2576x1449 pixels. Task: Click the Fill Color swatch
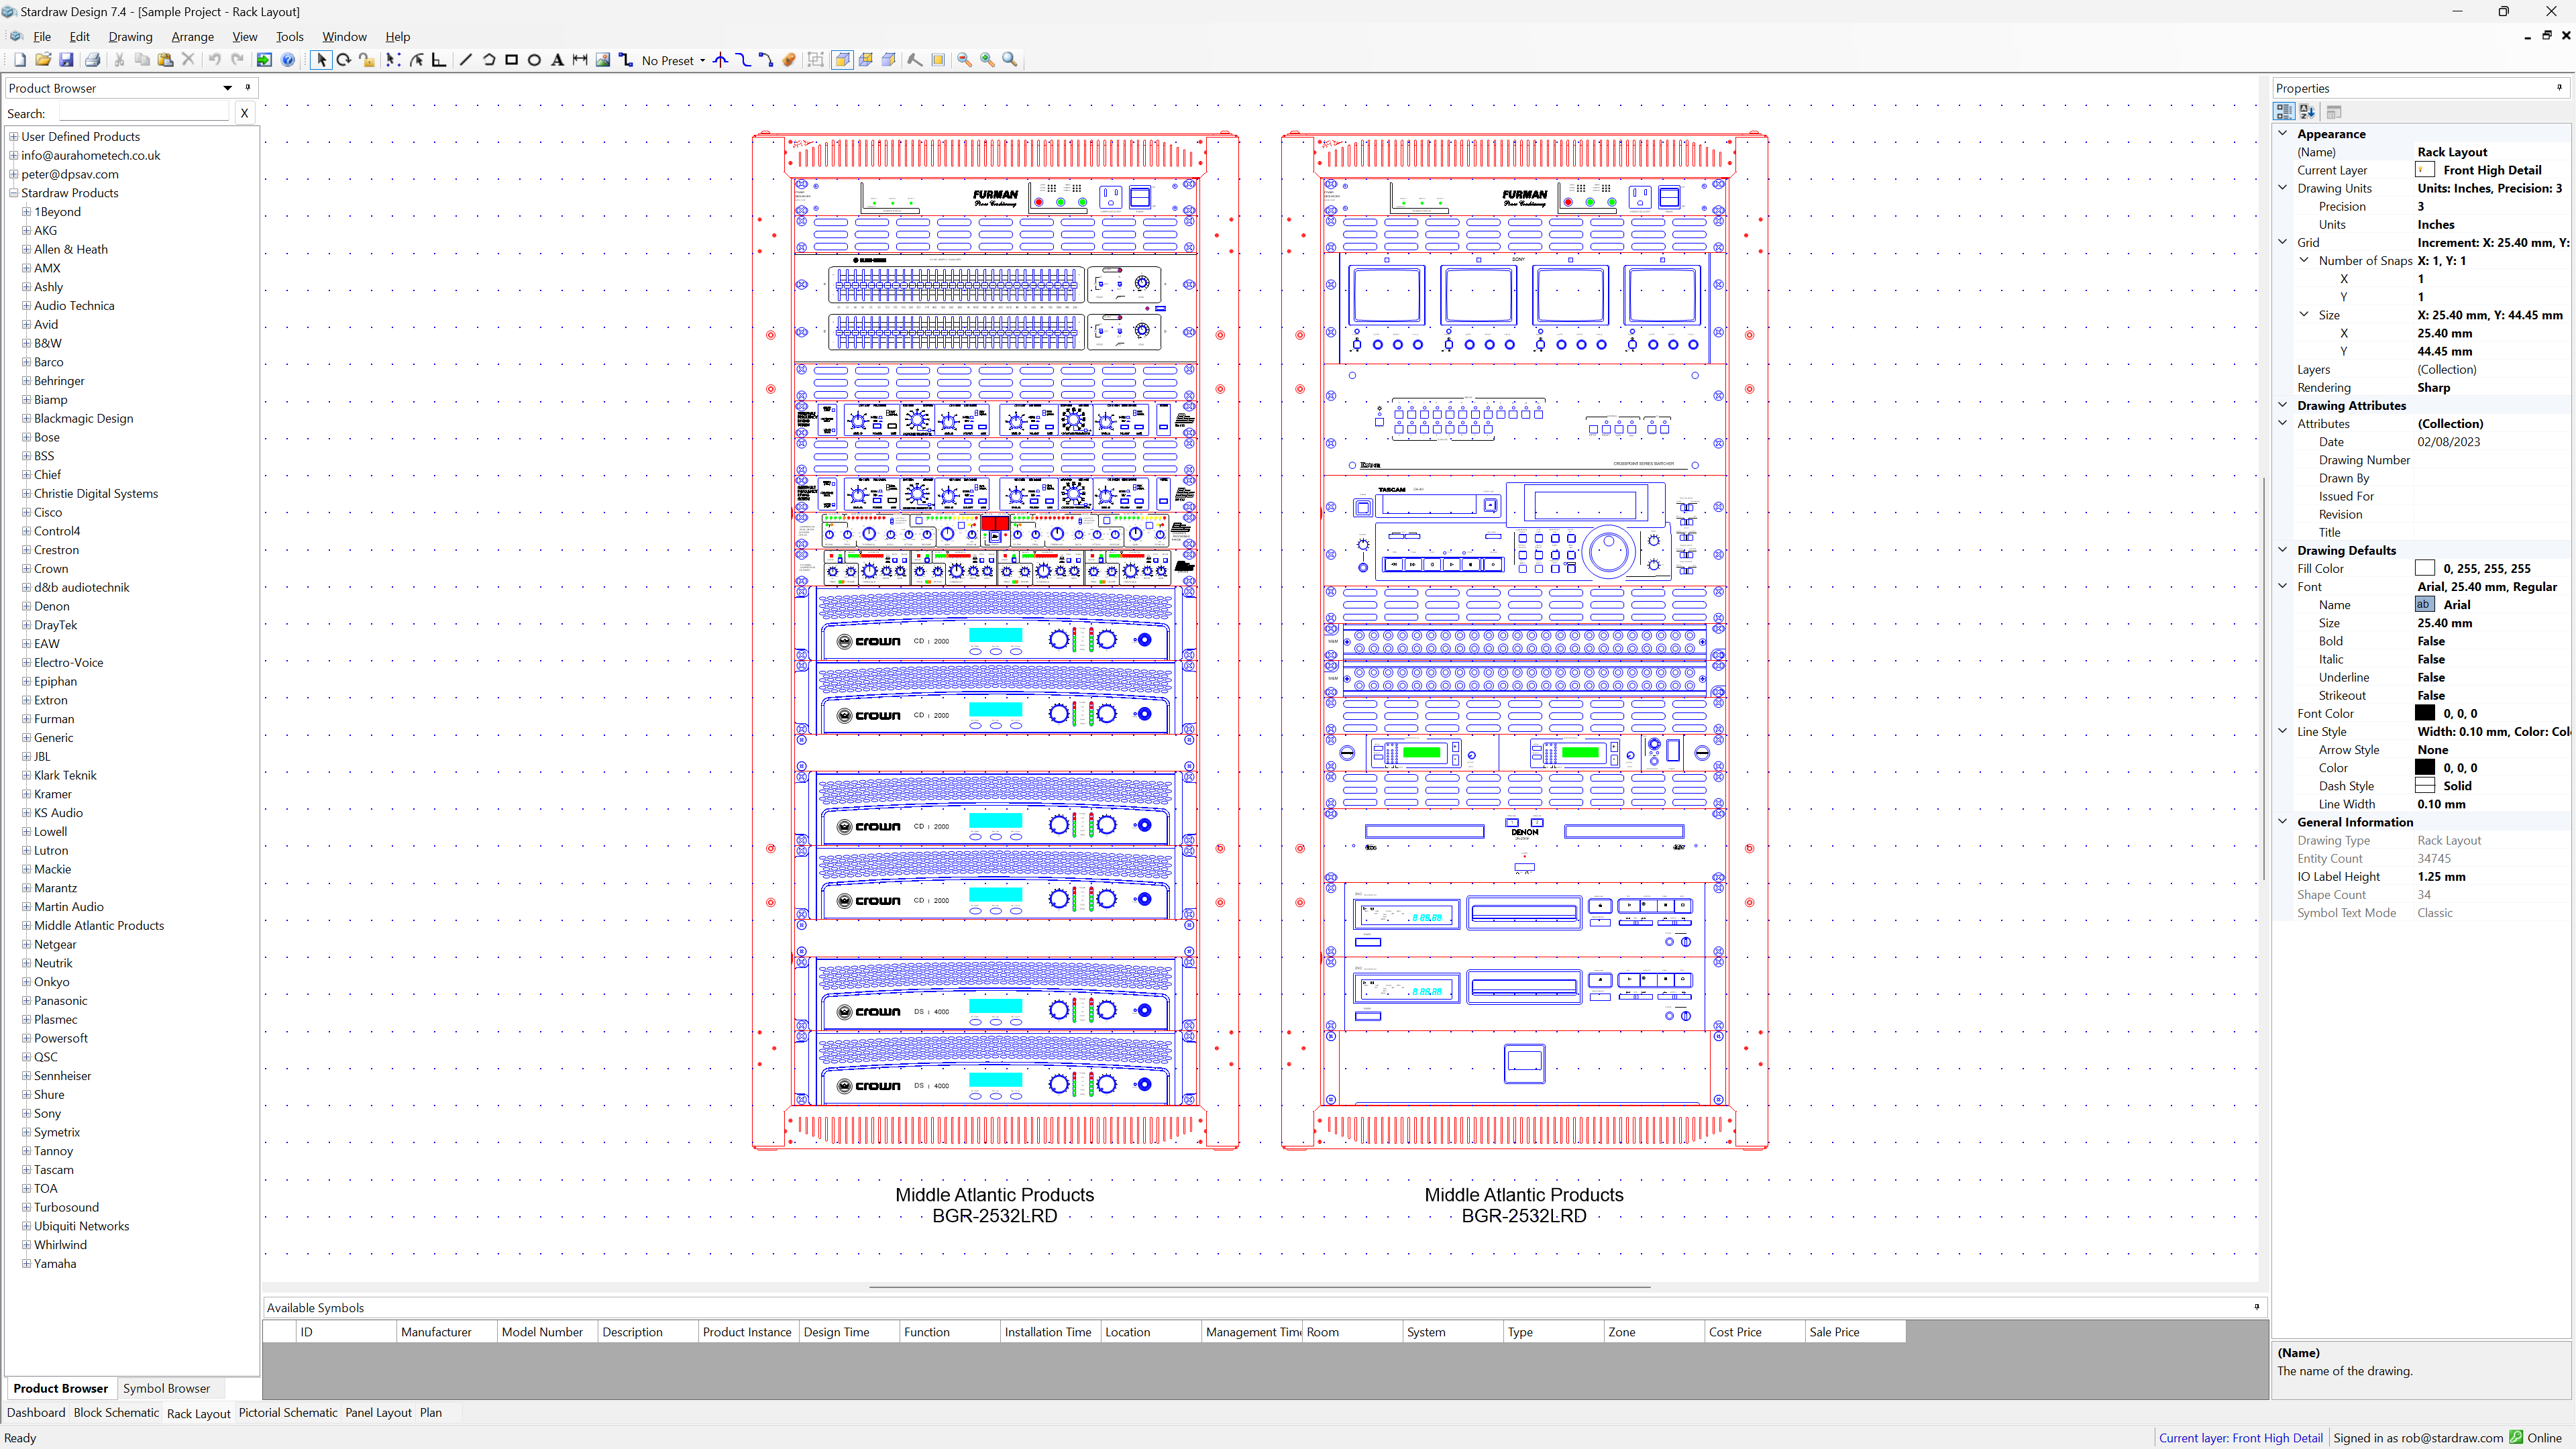(x=2424, y=568)
